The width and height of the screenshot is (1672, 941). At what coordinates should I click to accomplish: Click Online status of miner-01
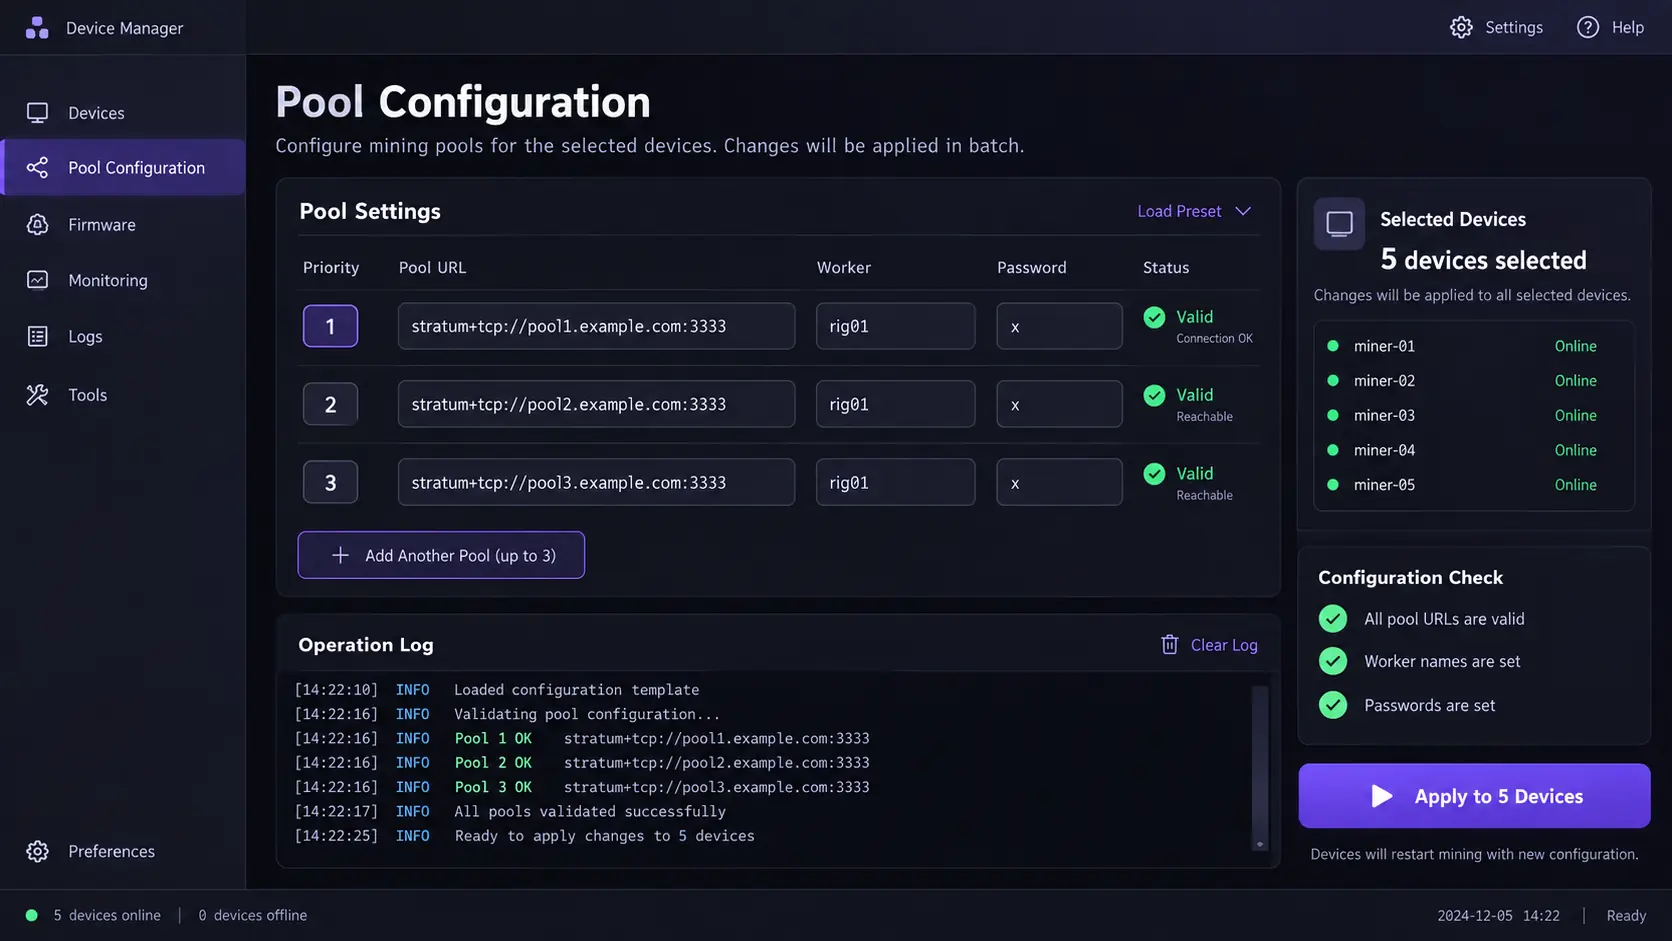pos(1575,346)
